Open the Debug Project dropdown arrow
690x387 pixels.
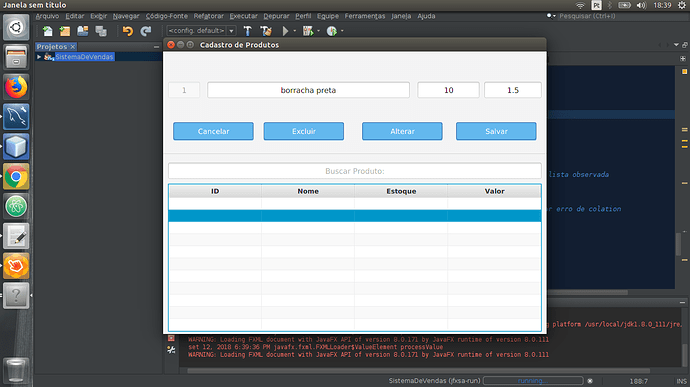tap(318, 31)
